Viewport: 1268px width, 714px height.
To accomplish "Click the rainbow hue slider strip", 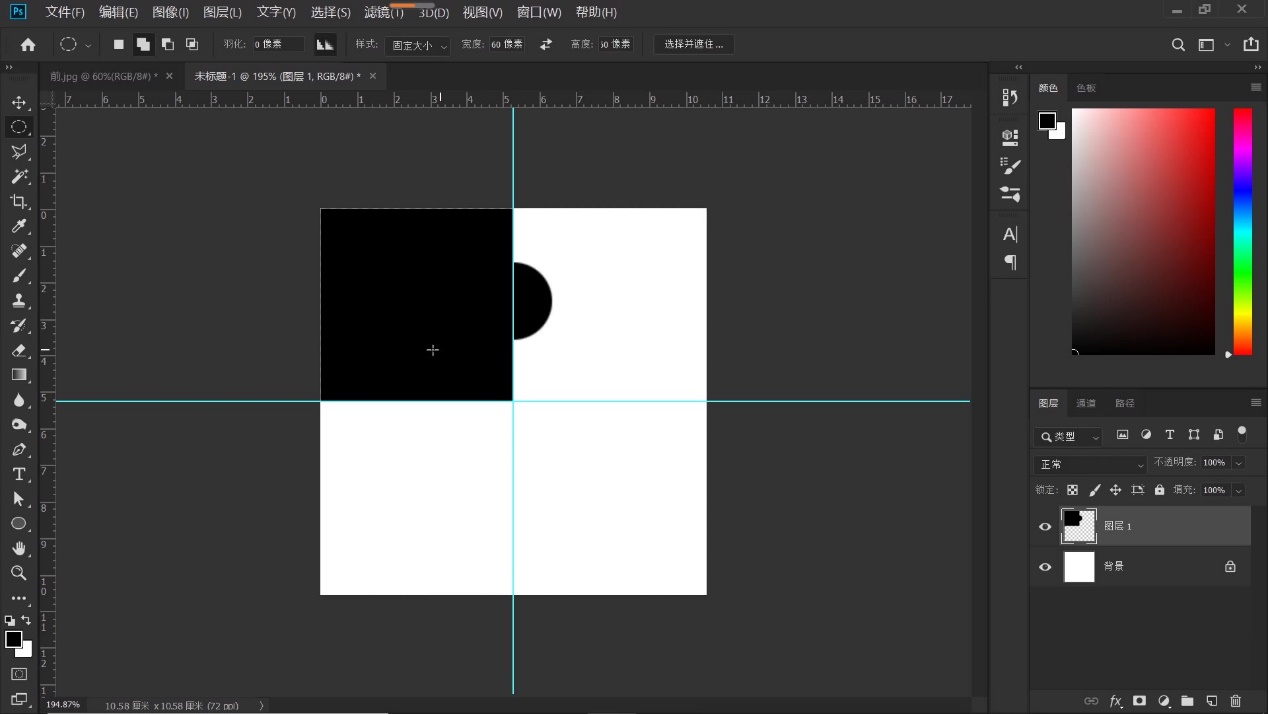I will (x=1242, y=230).
